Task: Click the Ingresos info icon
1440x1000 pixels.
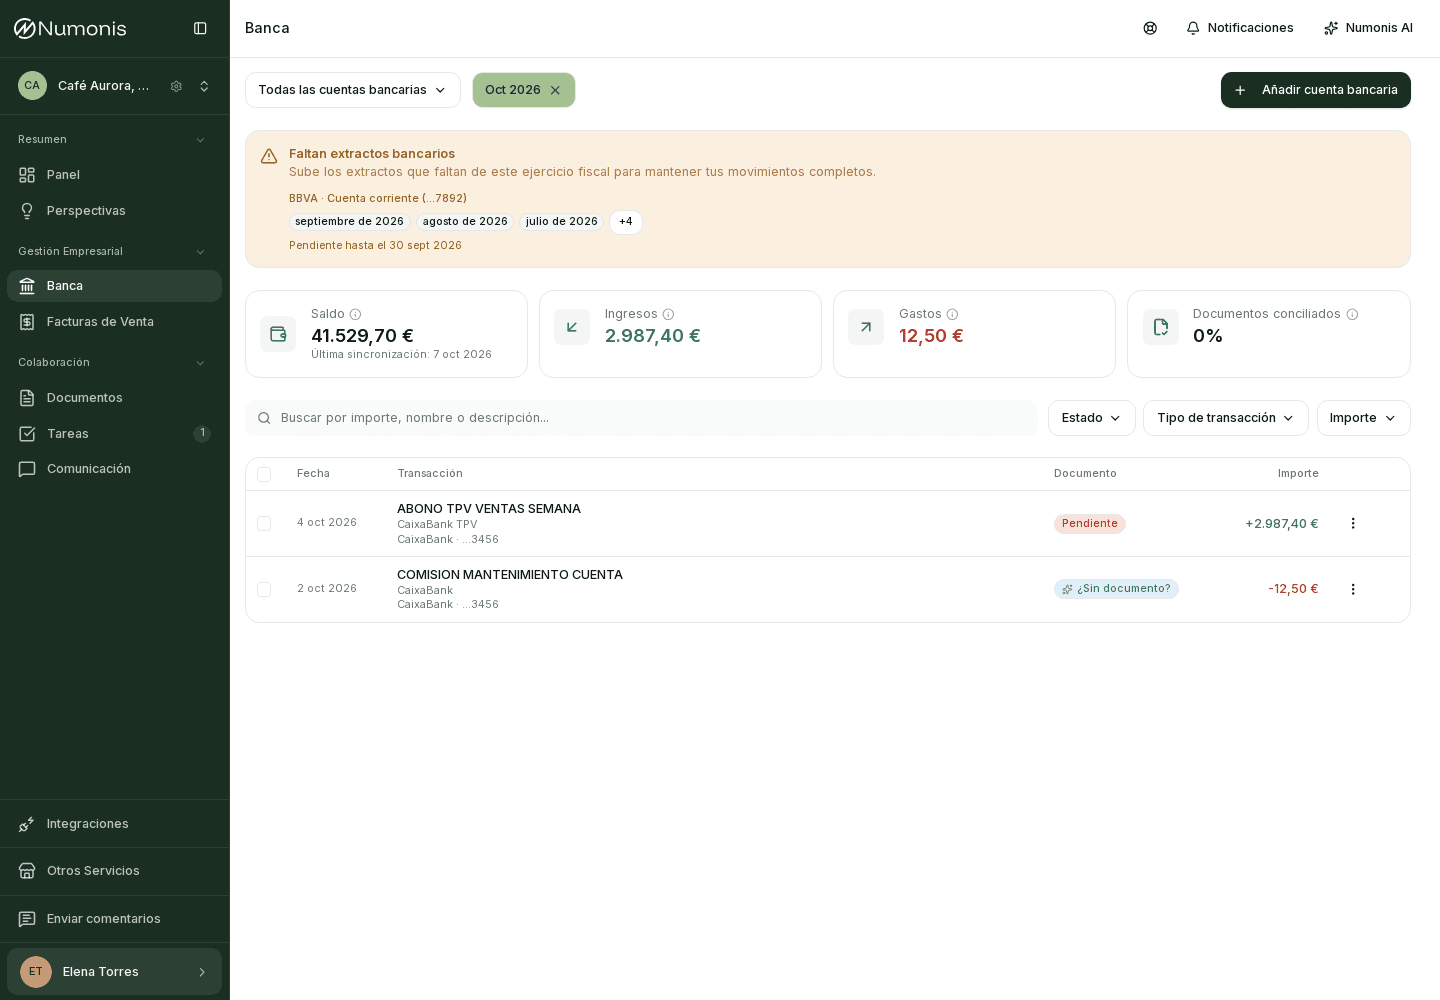Action: pyautogui.click(x=668, y=314)
